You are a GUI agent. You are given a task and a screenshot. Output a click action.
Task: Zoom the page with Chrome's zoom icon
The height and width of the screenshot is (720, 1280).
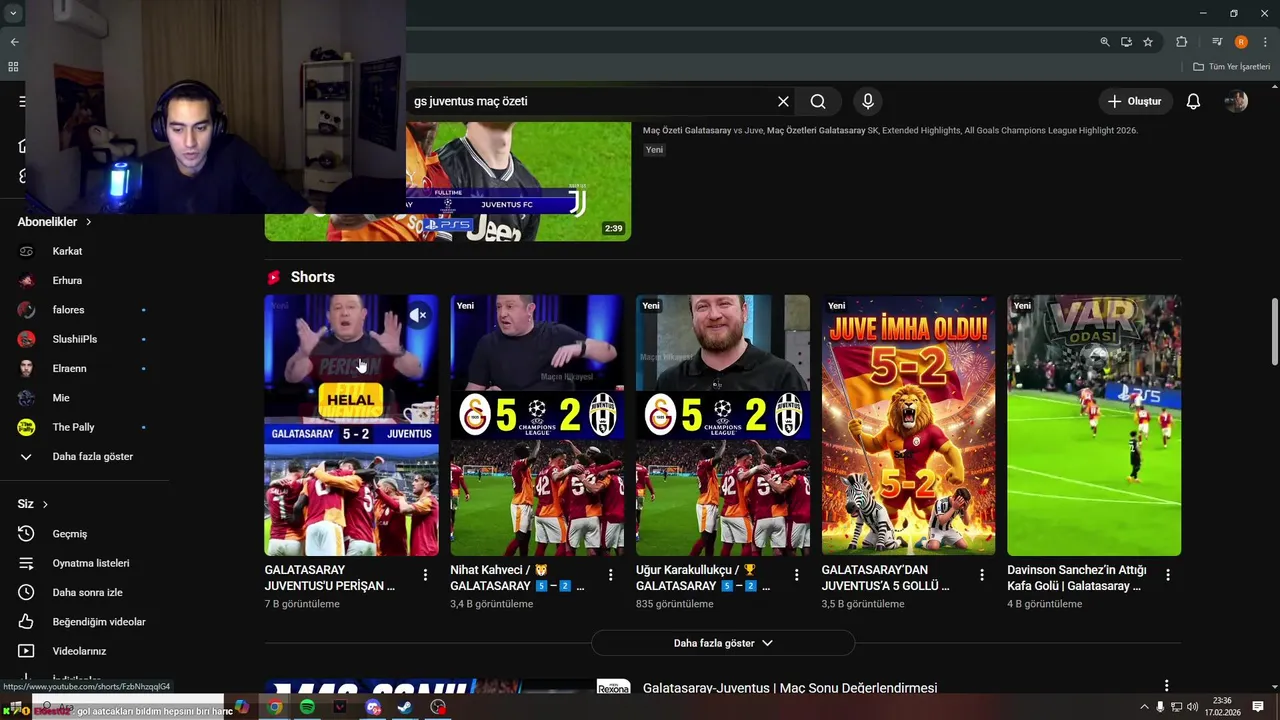(1105, 42)
